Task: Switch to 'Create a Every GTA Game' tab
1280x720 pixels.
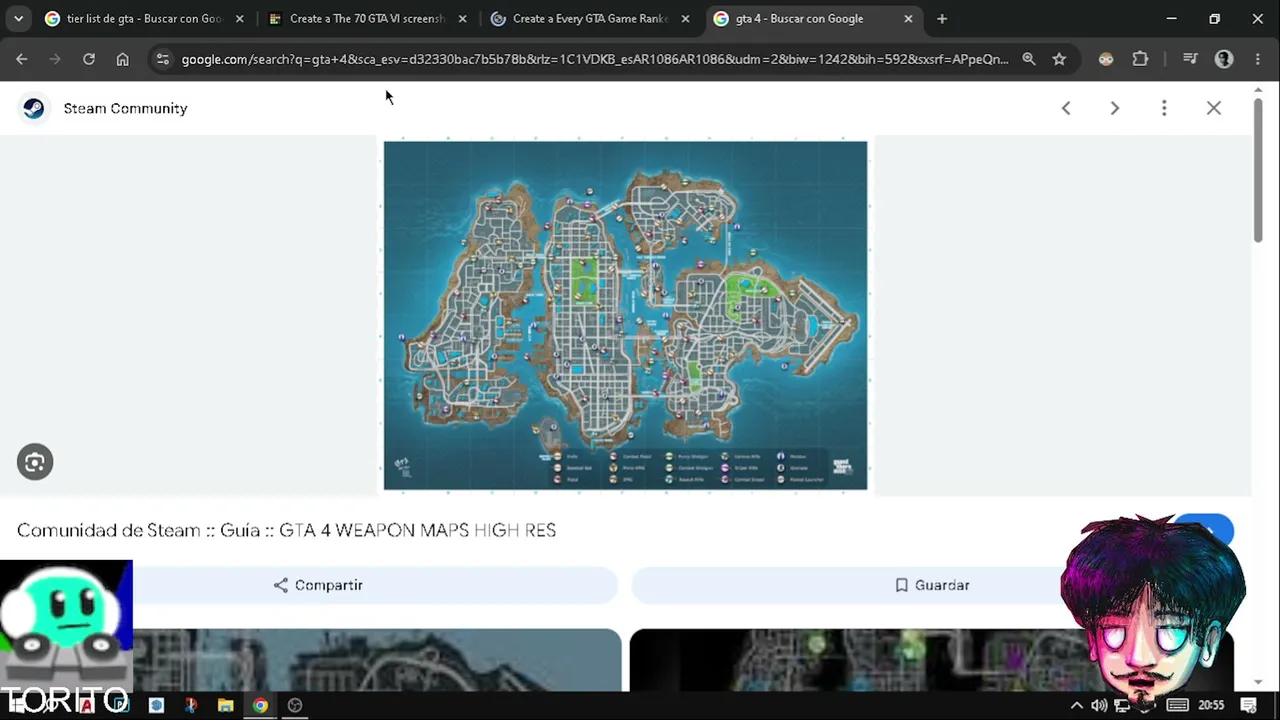Action: click(x=589, y=18)
